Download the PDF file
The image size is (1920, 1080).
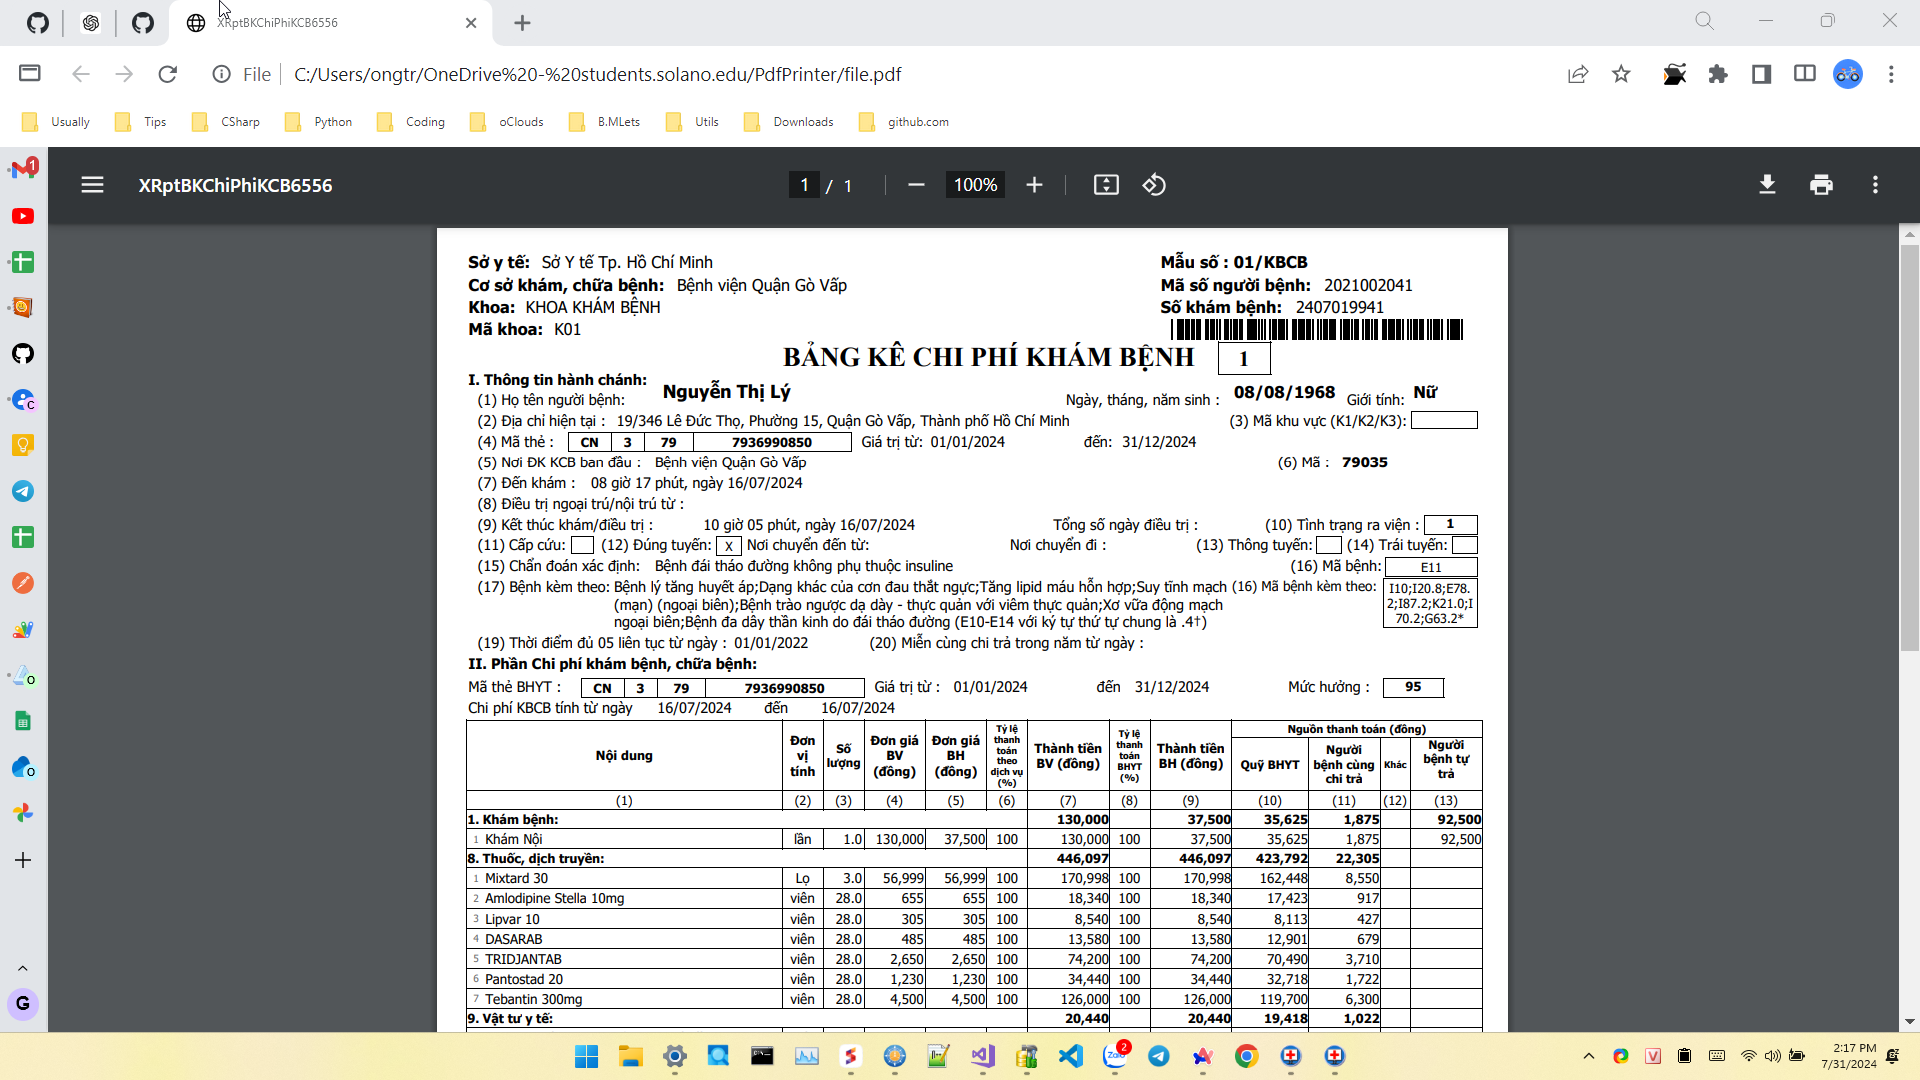(1767, 185)
